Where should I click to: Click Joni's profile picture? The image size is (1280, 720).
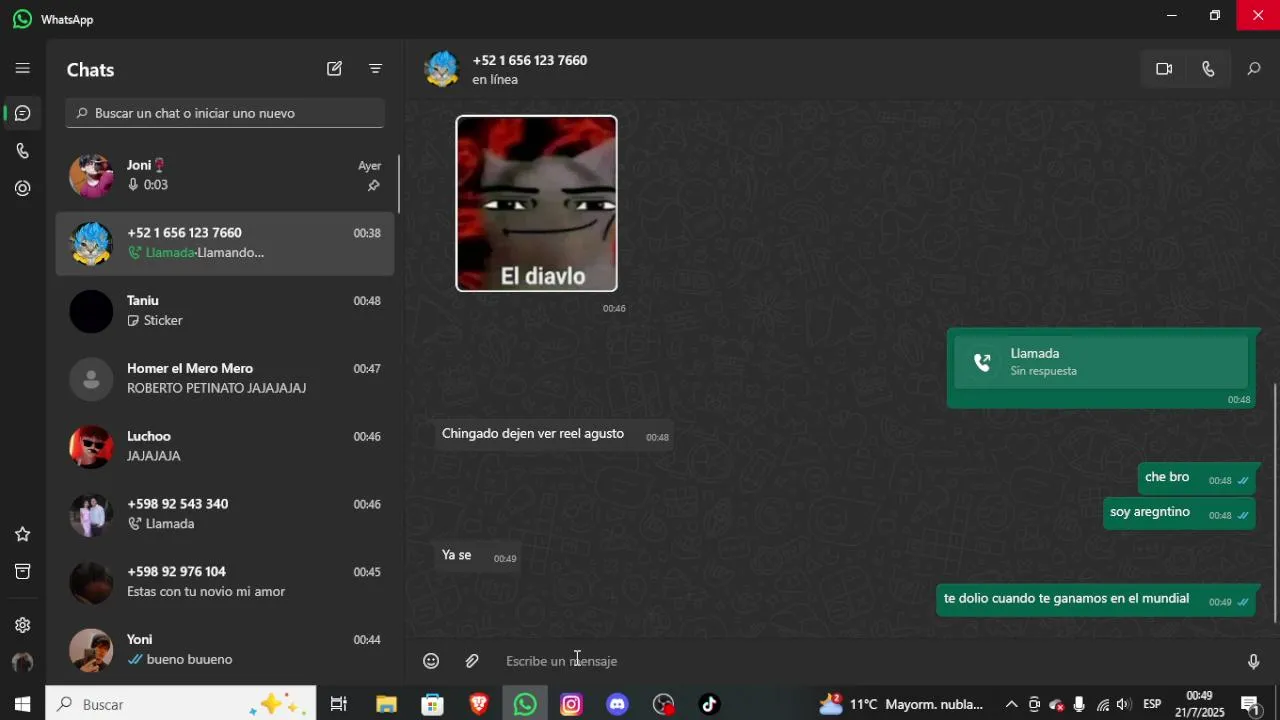[x=91, y=176]
